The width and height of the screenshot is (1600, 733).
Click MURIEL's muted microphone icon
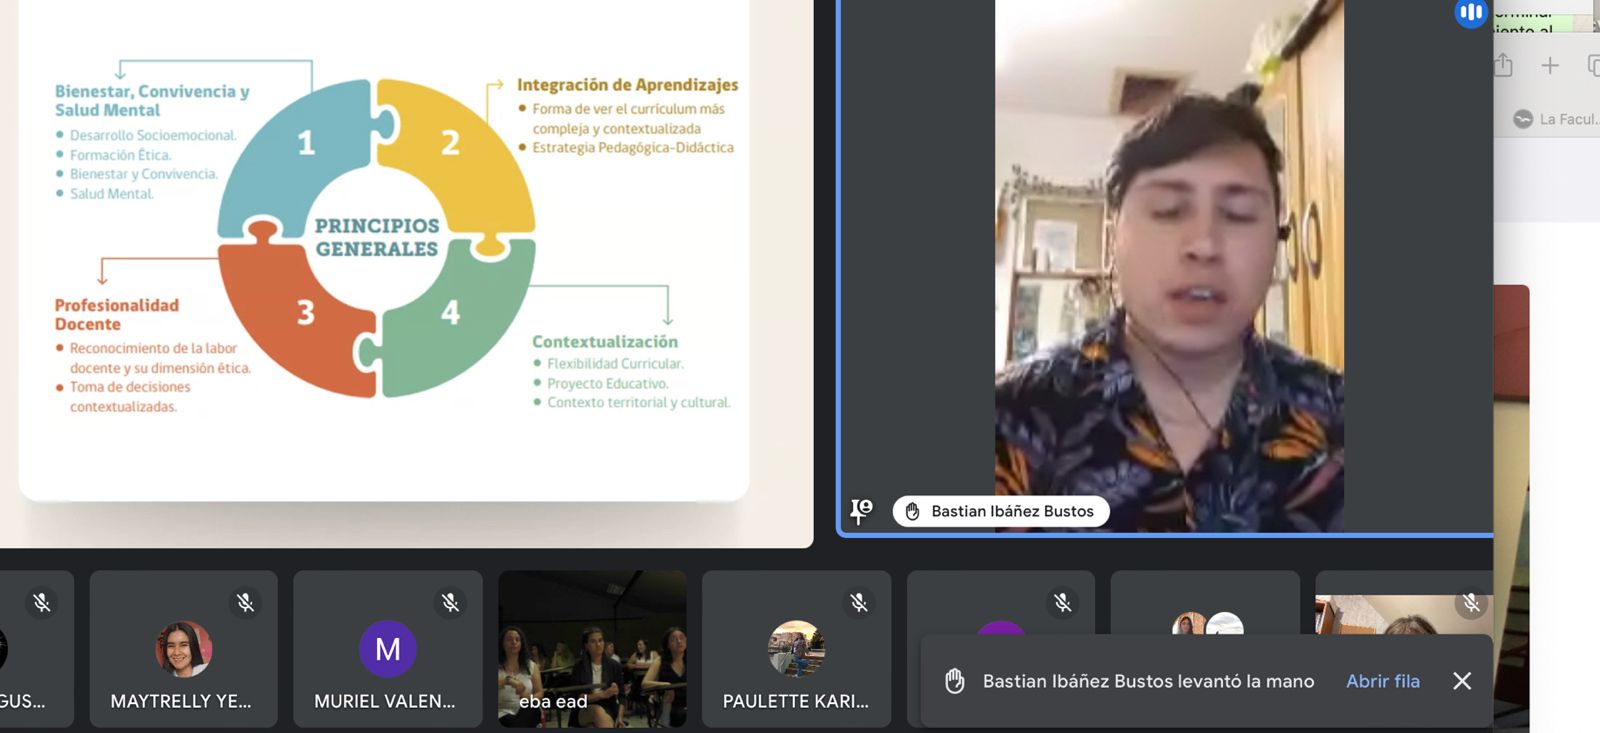coord(450,602)
